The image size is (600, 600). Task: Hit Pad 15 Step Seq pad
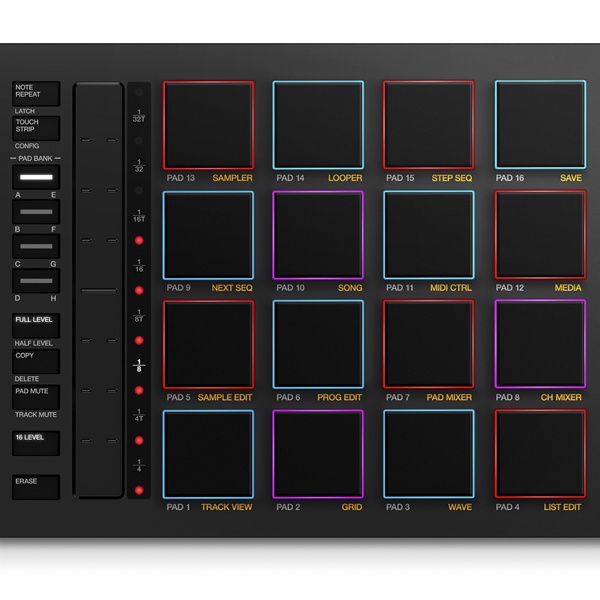428,125
